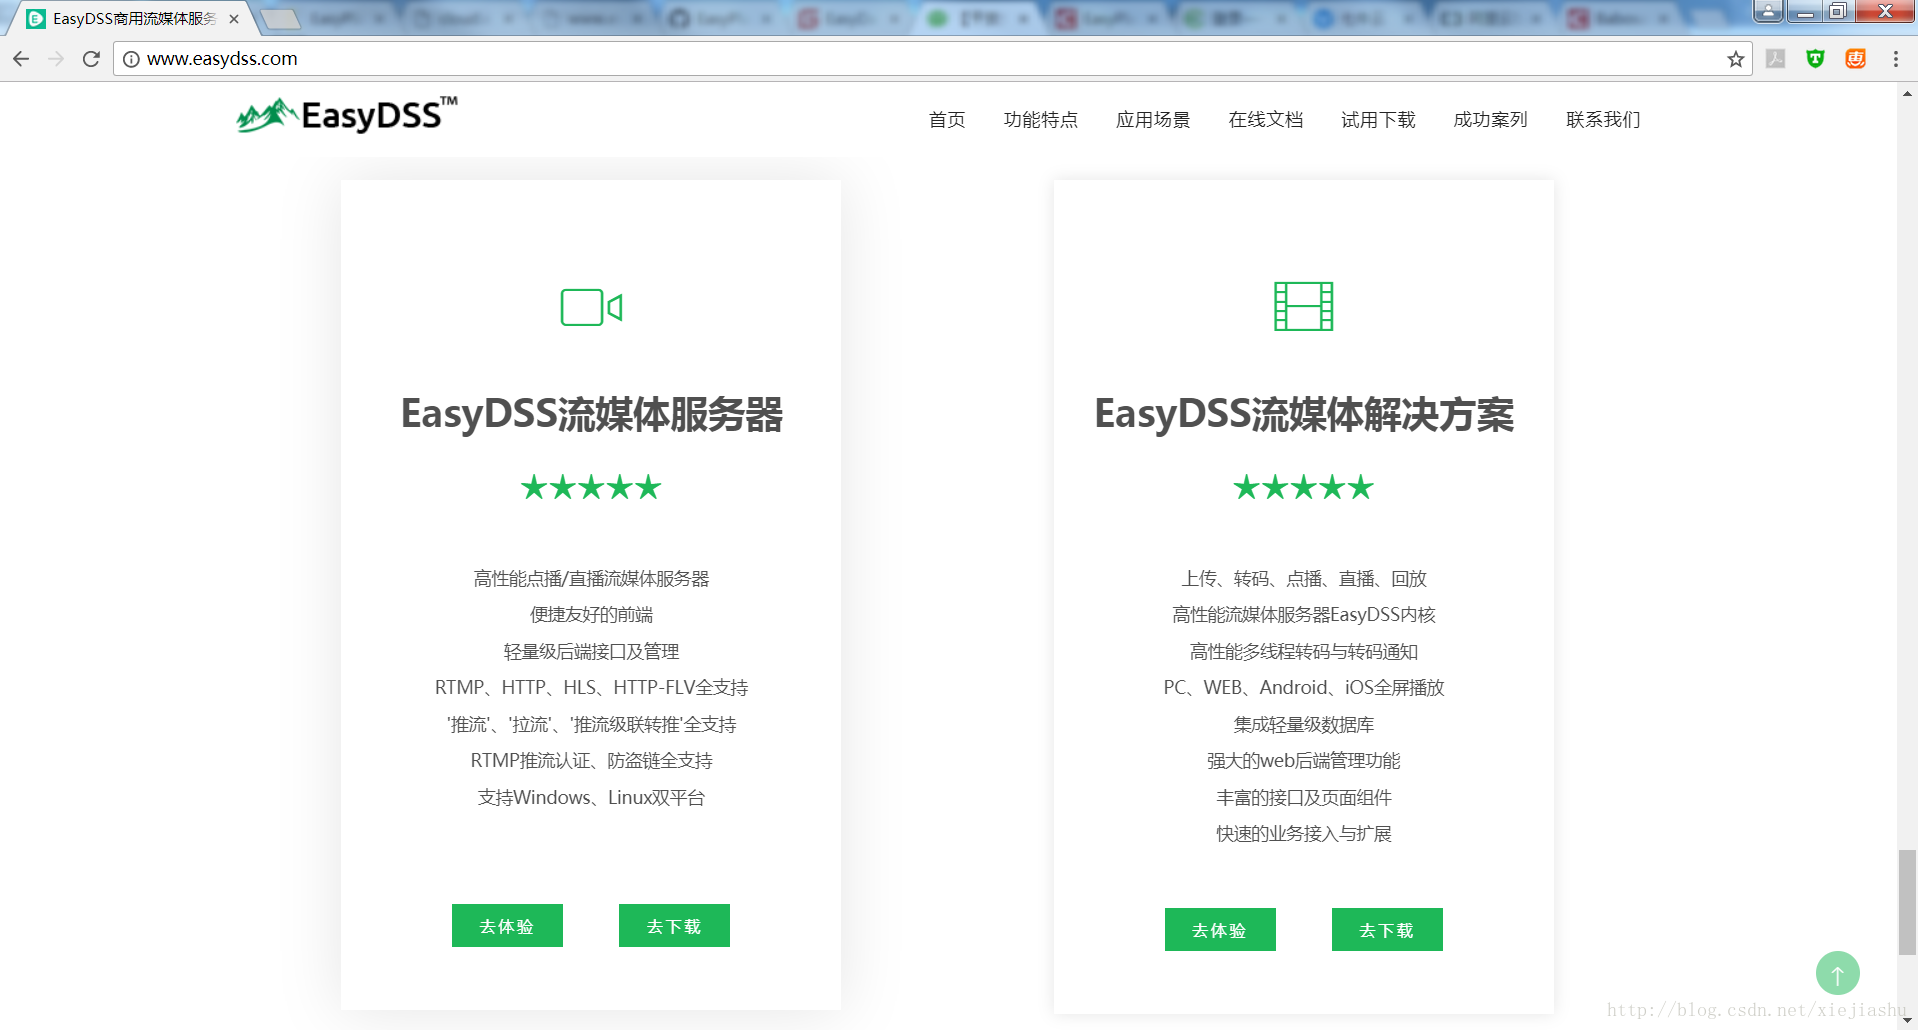Screen dimensions: 1918x1030
Task: Click text 支持Windows、Linux双平台
Action: 591,797
